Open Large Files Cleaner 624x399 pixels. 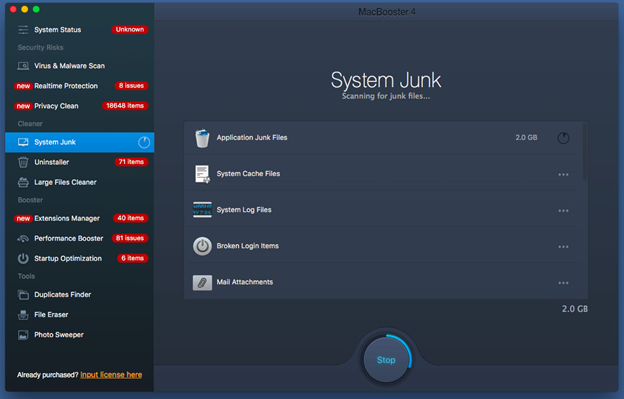click(80, 182)
